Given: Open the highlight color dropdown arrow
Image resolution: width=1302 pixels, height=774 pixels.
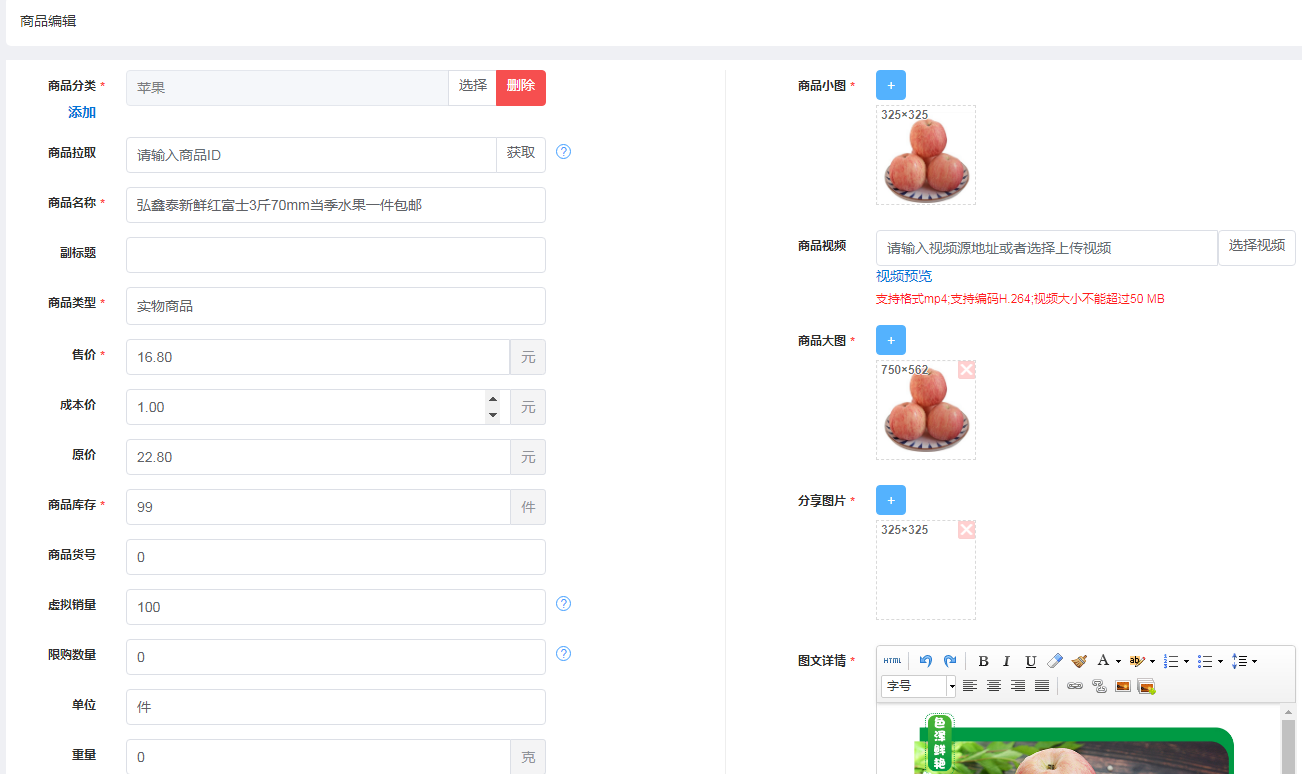Looking at the screenshot, I should [1152, 661].
